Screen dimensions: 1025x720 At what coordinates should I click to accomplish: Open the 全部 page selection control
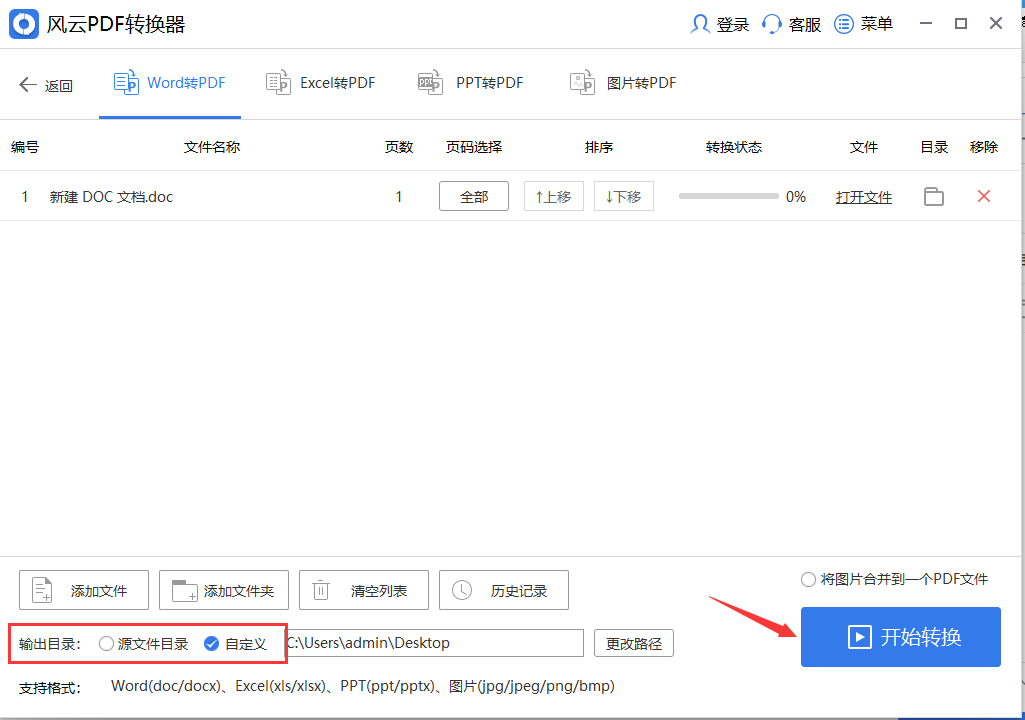click(x=473, y=196)
